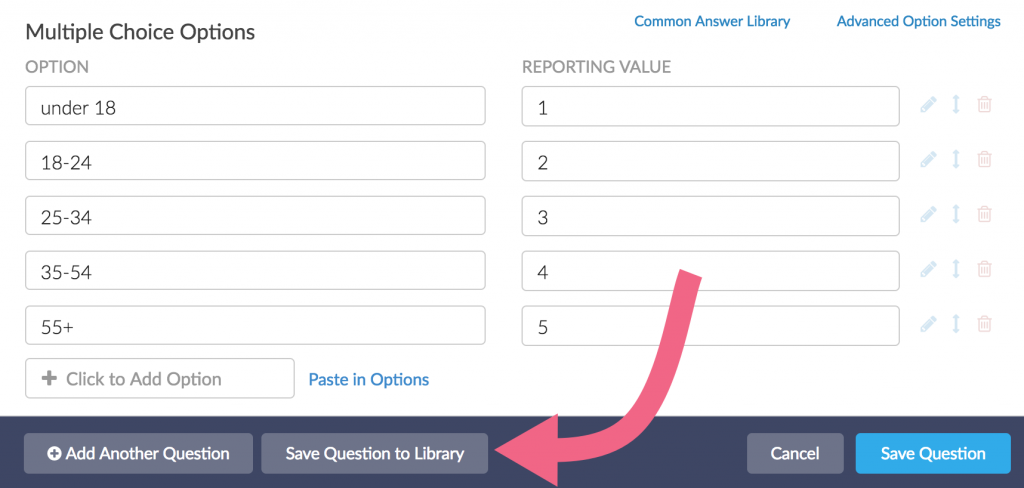
Task: Click reorder arrow icon for '18-24' row
Action: tap(956, 159)
